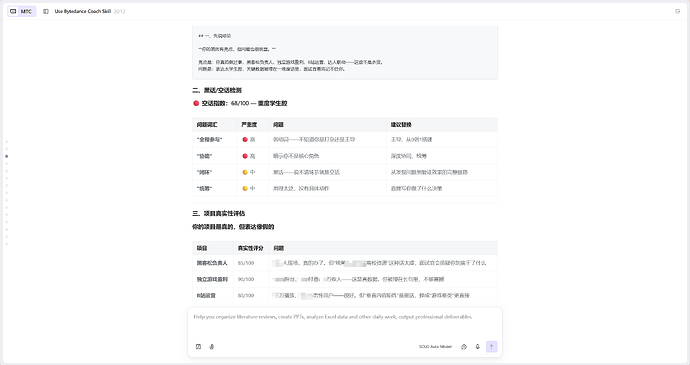The image size is (690, 365).
Task: Open the SOLO Auto Model selector
Action: pyautogui.click(x=435, y=347)
